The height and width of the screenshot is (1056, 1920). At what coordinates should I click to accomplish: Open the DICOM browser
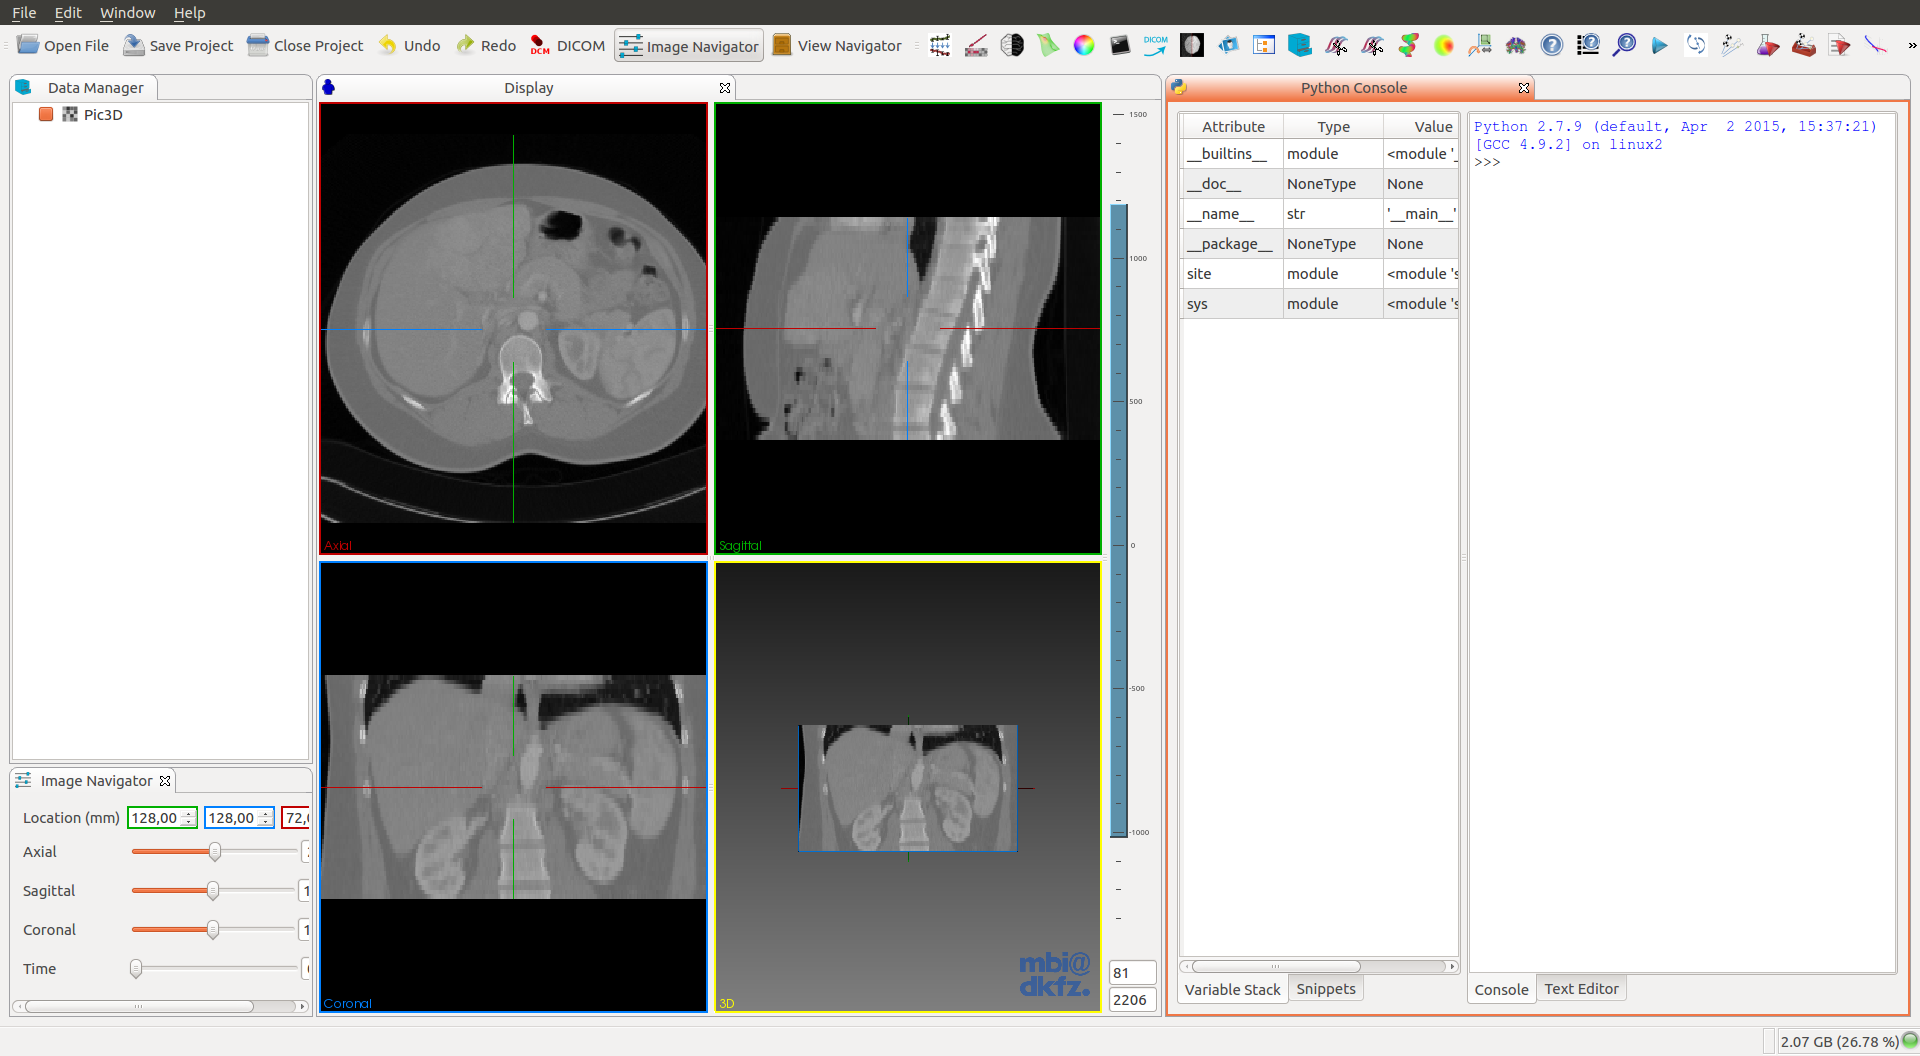click(x=567, y=45)
